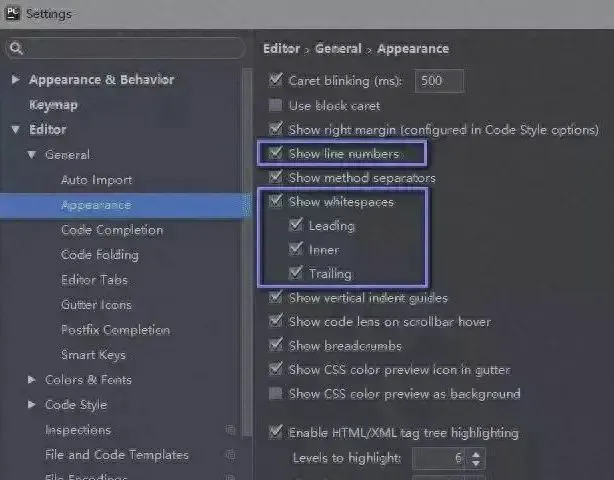614x480 pixels.
Task: Toggle Show method separators
Action: [x=276, y=178]
